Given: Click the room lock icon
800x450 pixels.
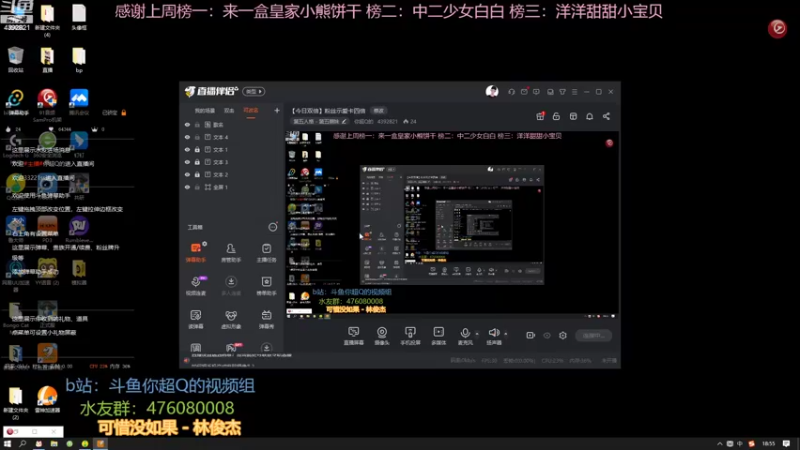Looking at the screenshot, I should coord(556,116).
